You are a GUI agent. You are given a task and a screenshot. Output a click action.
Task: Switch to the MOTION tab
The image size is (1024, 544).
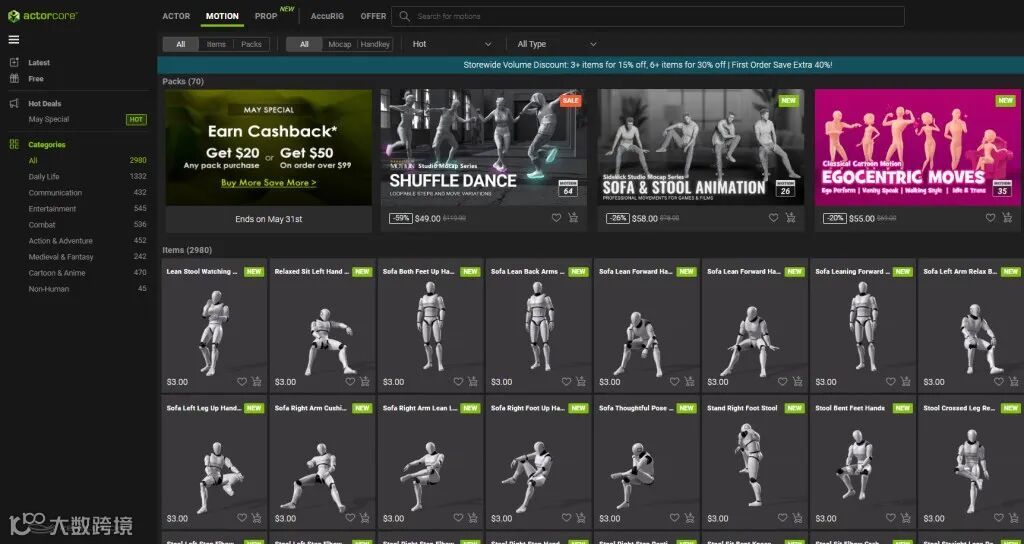[222, 16]
